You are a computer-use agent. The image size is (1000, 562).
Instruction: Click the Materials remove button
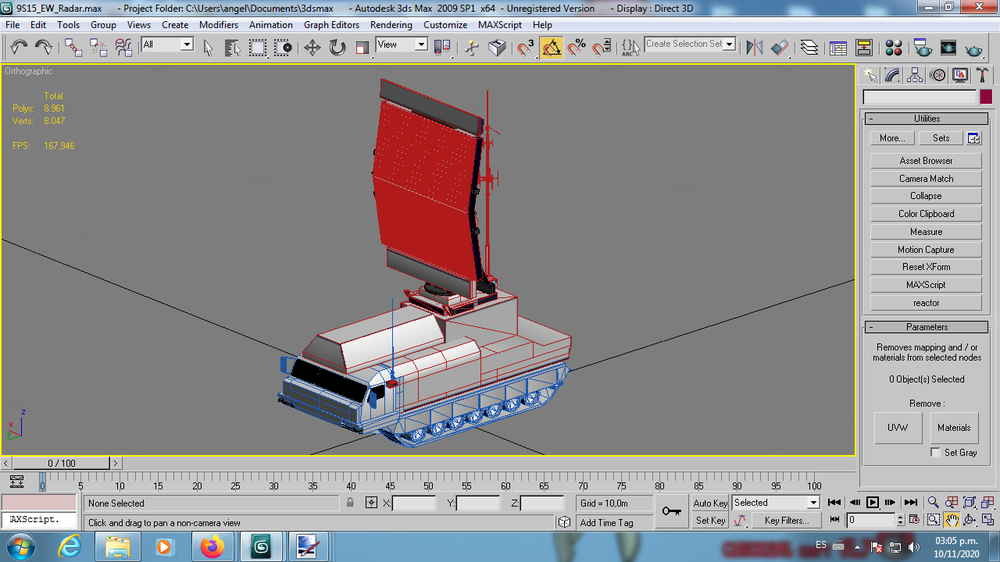pyautogui.click(x=953, y=427)
